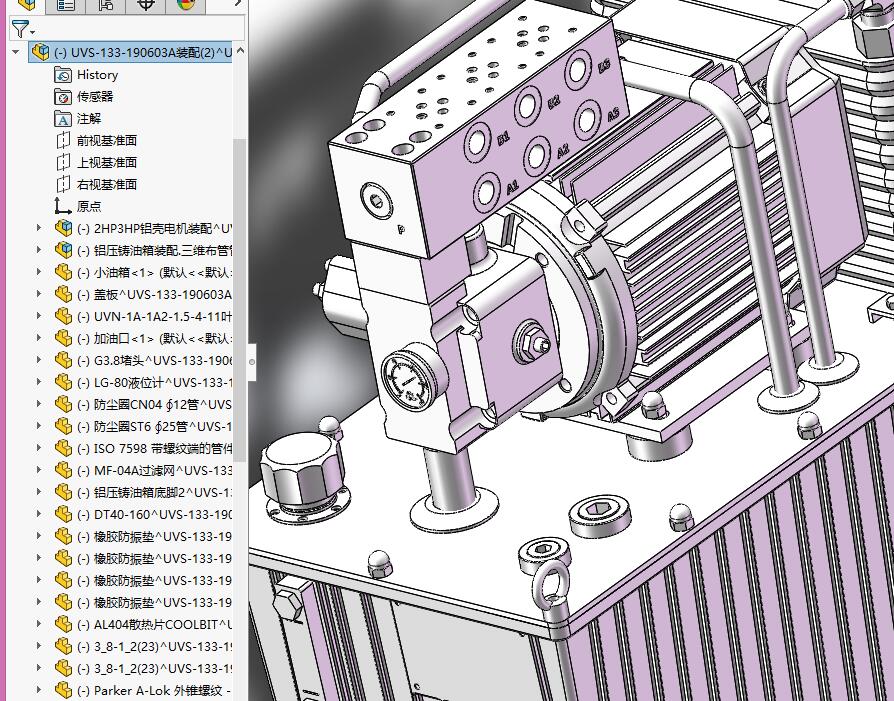Select the 防尘圈ST6 φ25管 row text
This screenshot has height=701, width=894.
155,426
